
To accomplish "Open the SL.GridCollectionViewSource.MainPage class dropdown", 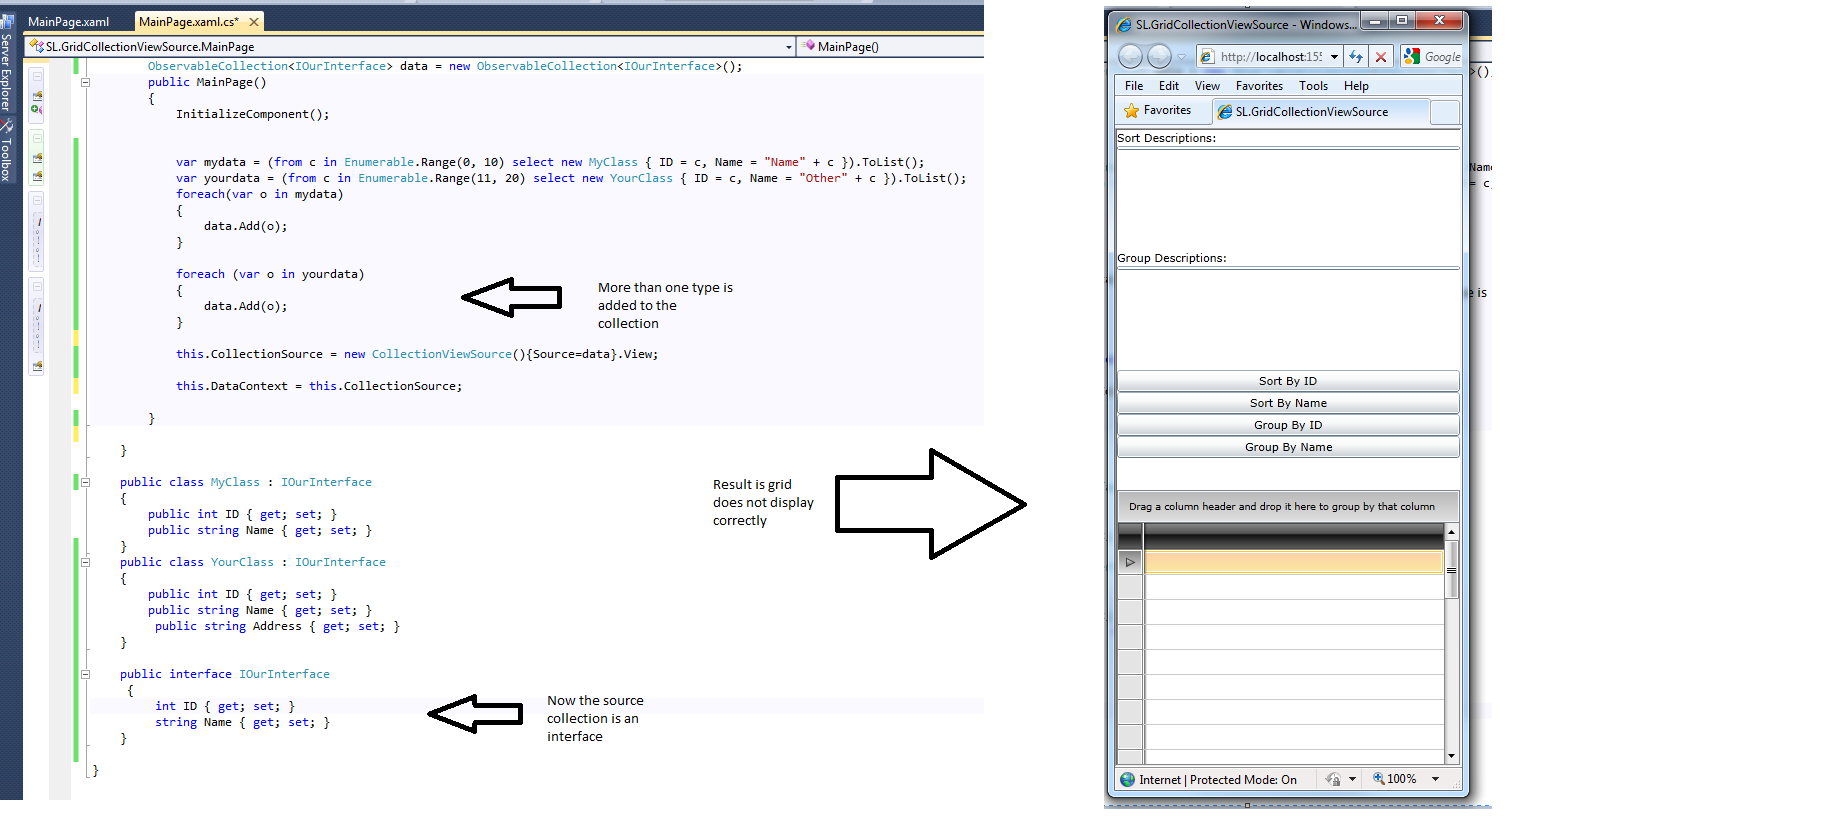I will point(788,47).
